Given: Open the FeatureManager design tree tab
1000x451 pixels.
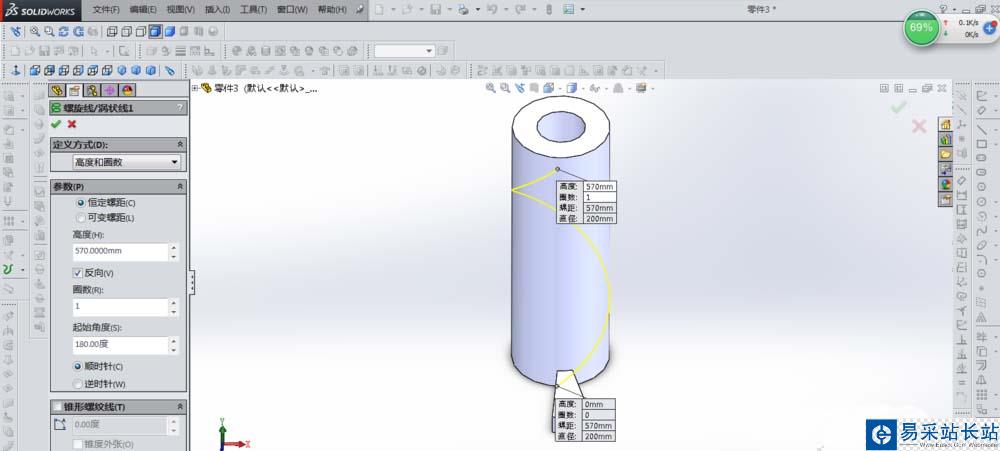Looking at the screenshot, I should 57,91.
